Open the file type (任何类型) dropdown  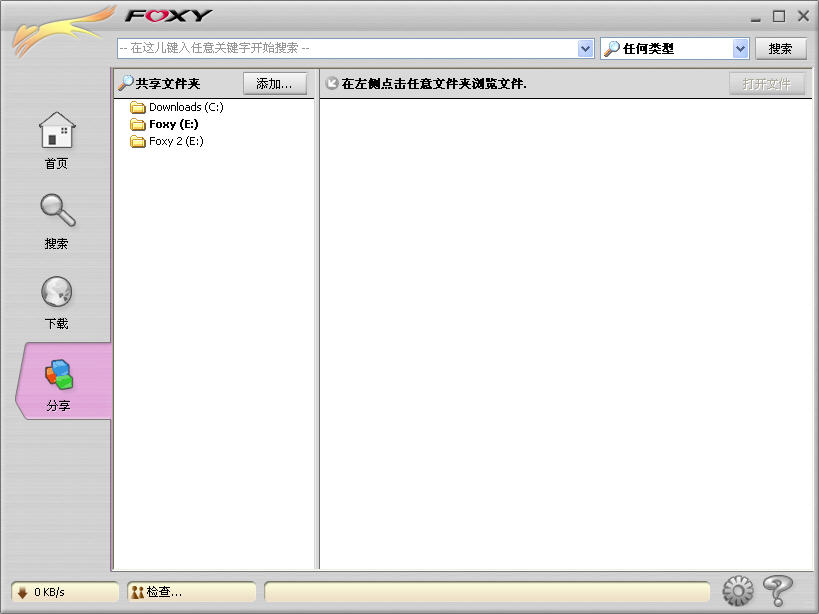[x=740, y=48]
